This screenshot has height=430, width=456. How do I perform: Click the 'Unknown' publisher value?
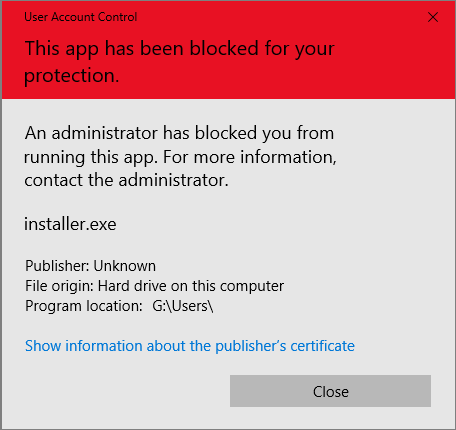125,266
